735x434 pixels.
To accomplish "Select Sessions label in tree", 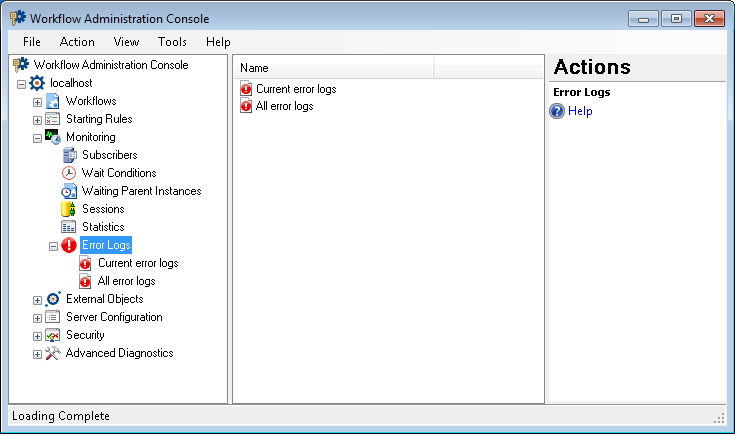I will pos(103,209).
